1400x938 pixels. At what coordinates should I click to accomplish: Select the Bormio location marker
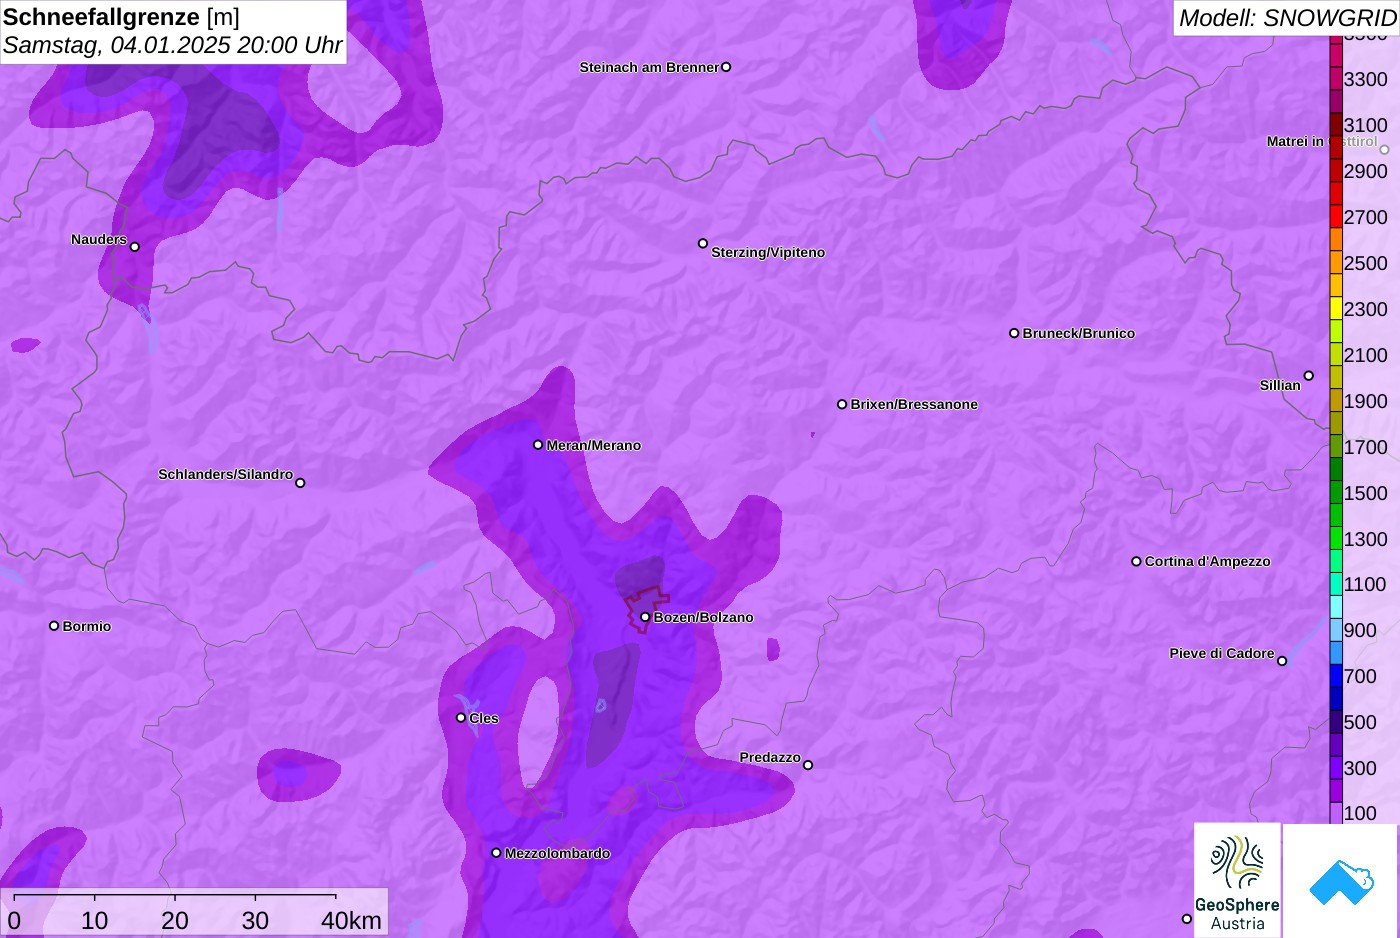tap(54, 626)
